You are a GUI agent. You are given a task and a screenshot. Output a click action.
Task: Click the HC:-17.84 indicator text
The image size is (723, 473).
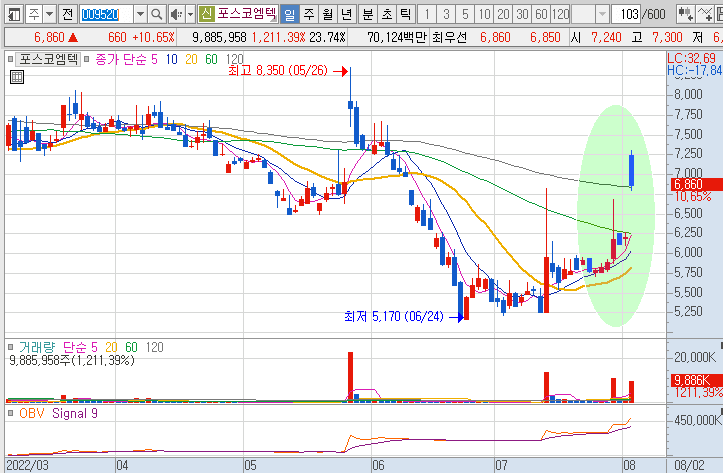(x=694, y=70)
